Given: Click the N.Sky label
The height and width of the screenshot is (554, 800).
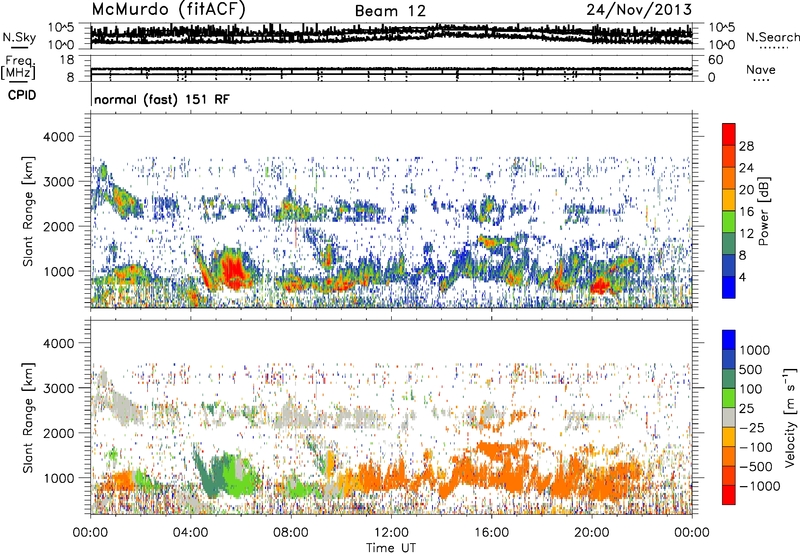Looking at the screenshot, I should click(19, 37).
